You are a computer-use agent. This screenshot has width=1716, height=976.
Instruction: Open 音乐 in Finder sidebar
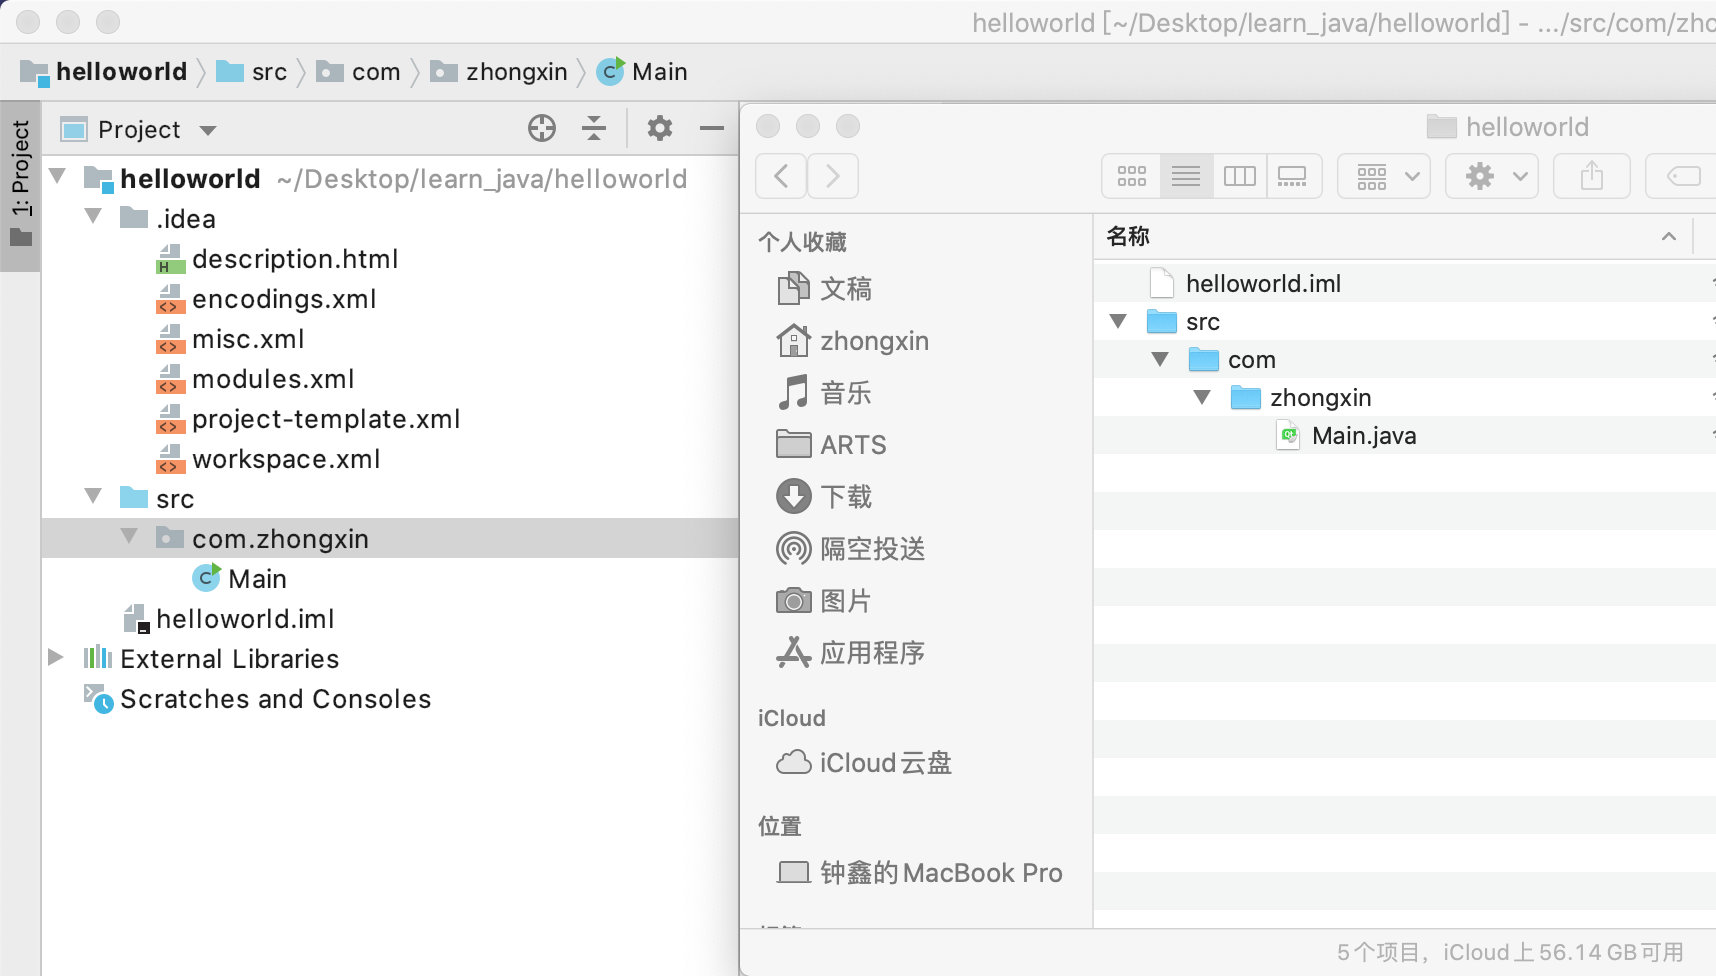825,393
